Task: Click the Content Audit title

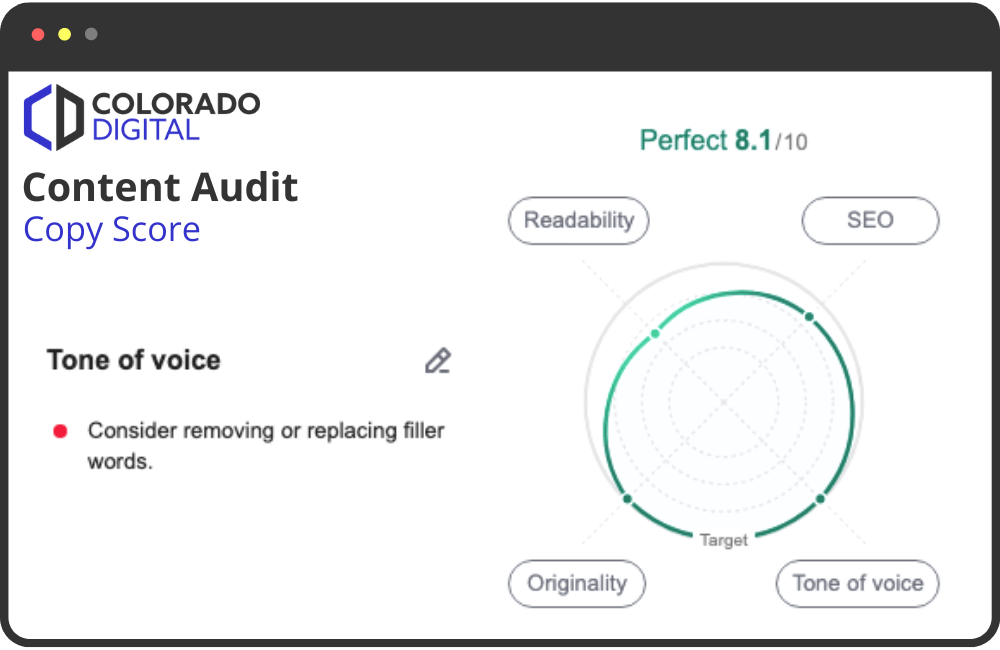Action: [x=161, y=188]
